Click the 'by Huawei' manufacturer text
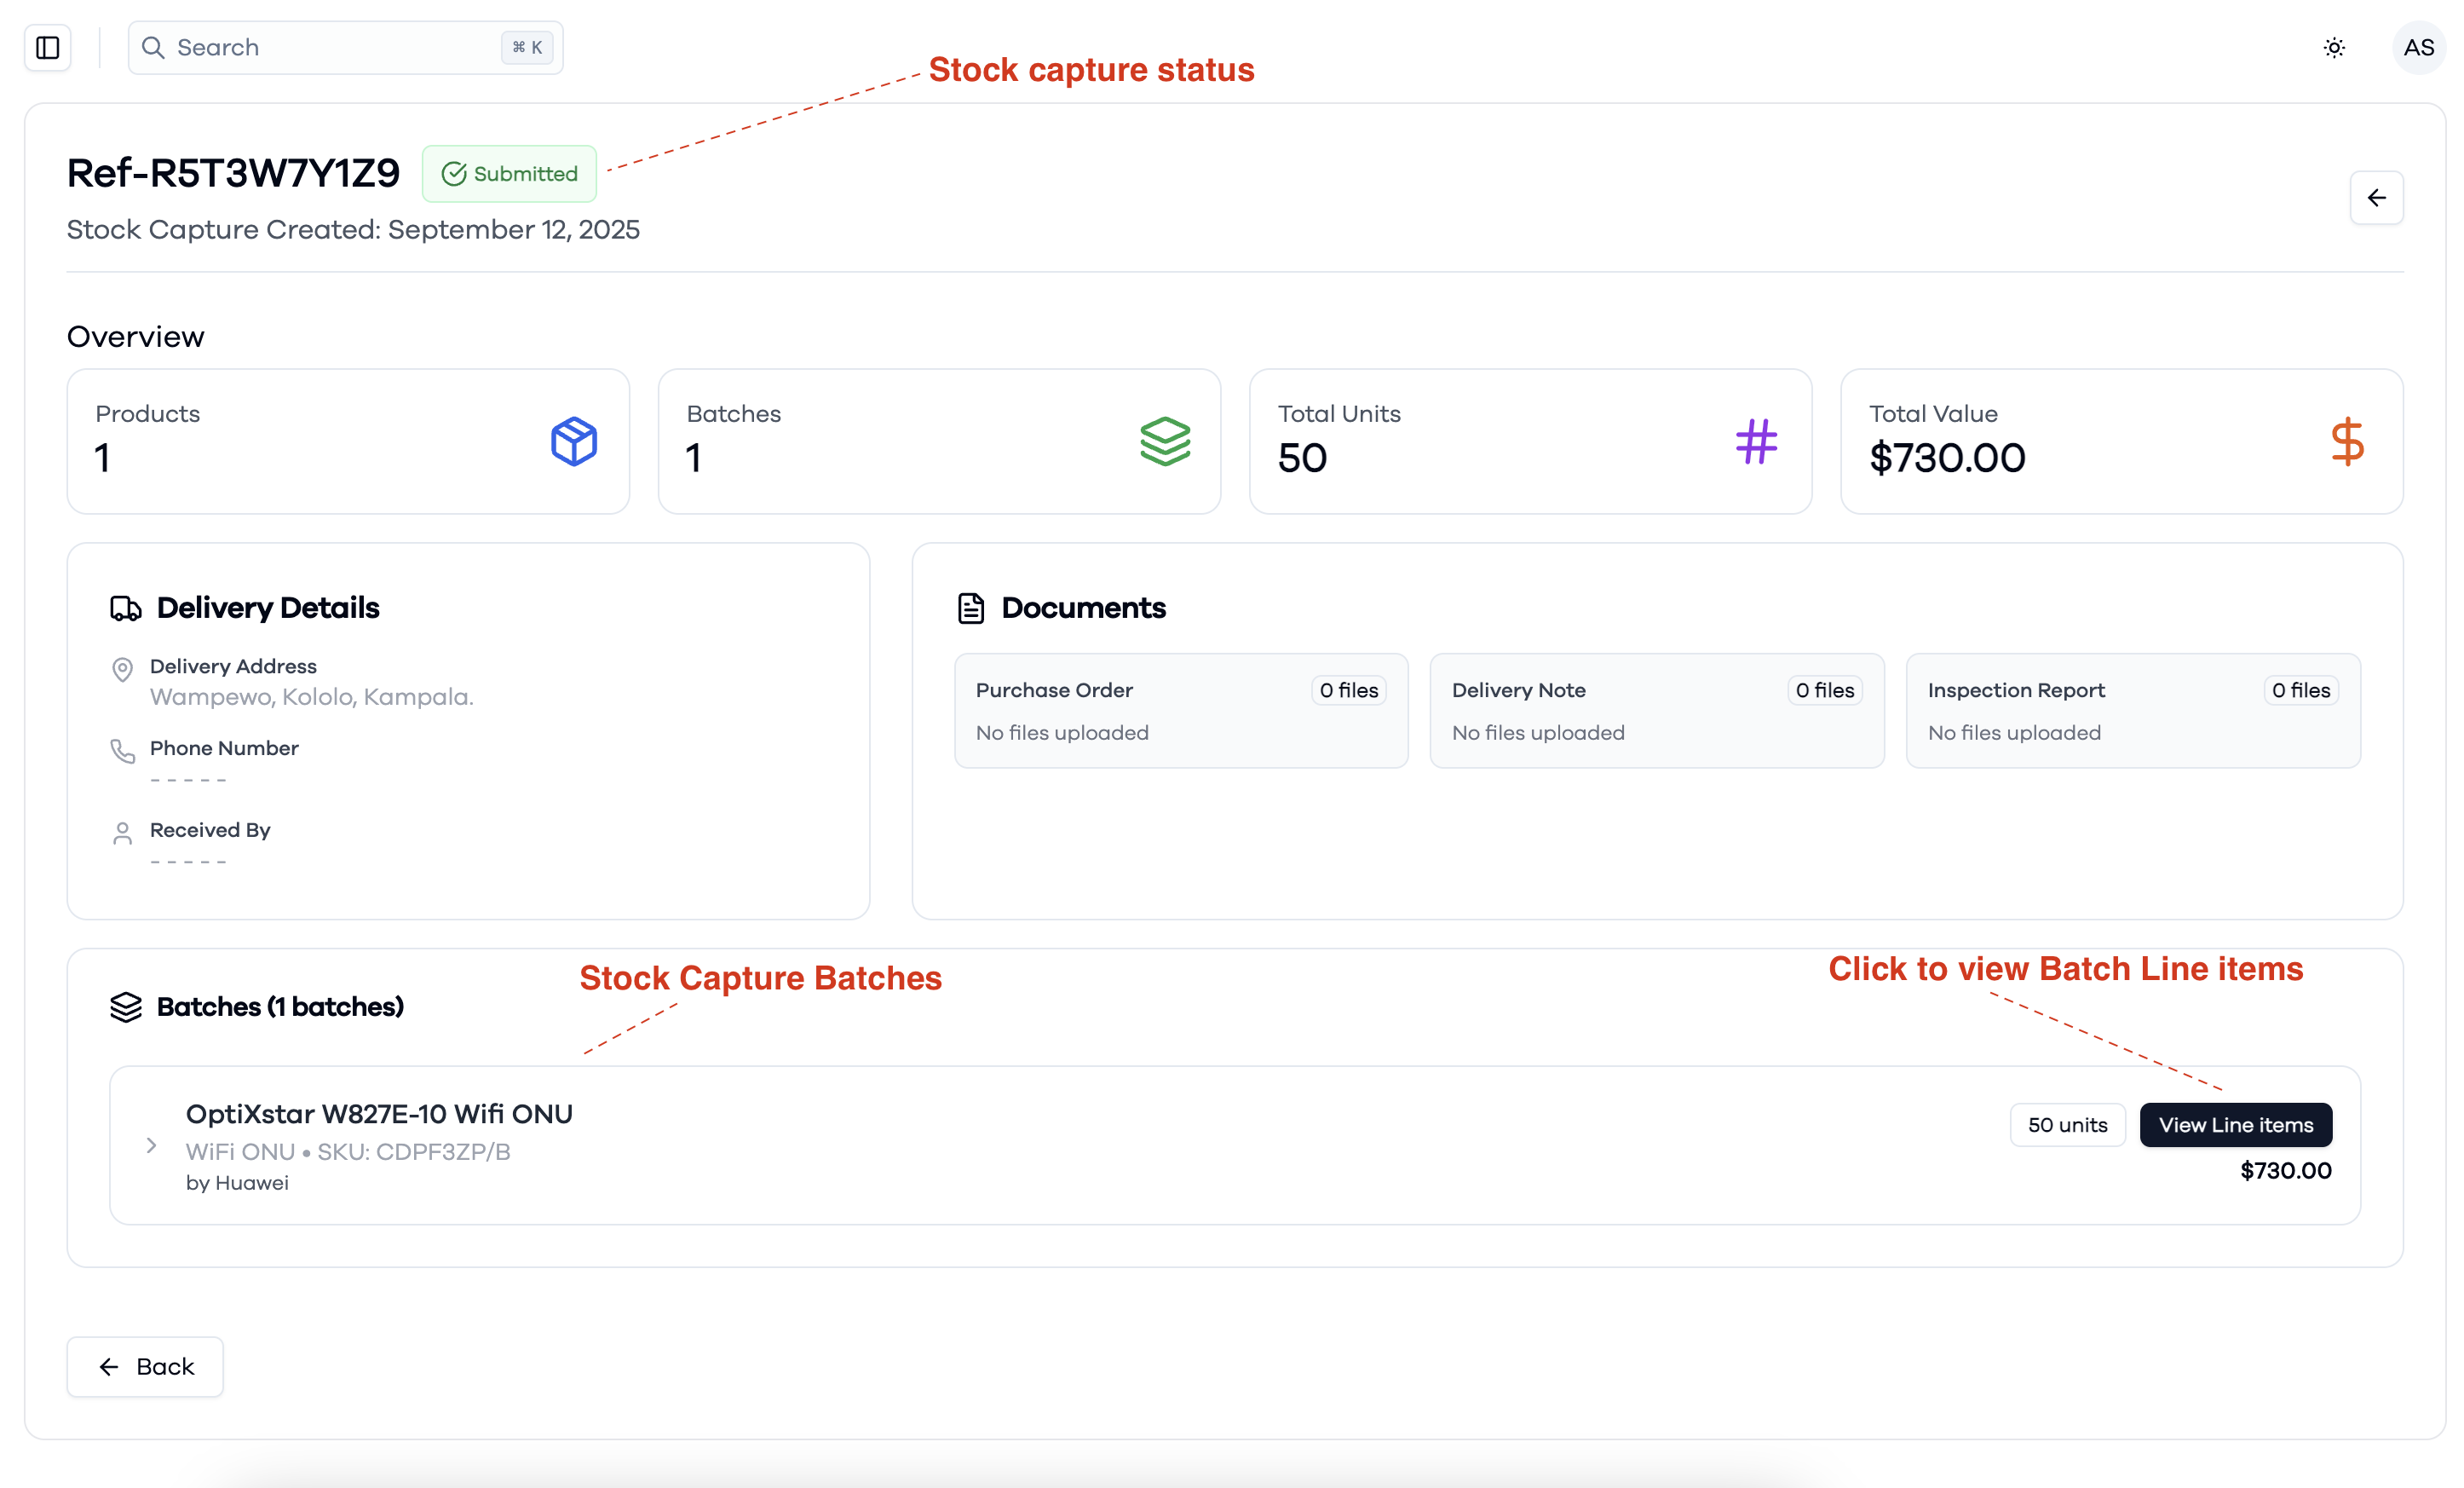Screen dimensions: 2464x1488 (x=237, y=1183)
